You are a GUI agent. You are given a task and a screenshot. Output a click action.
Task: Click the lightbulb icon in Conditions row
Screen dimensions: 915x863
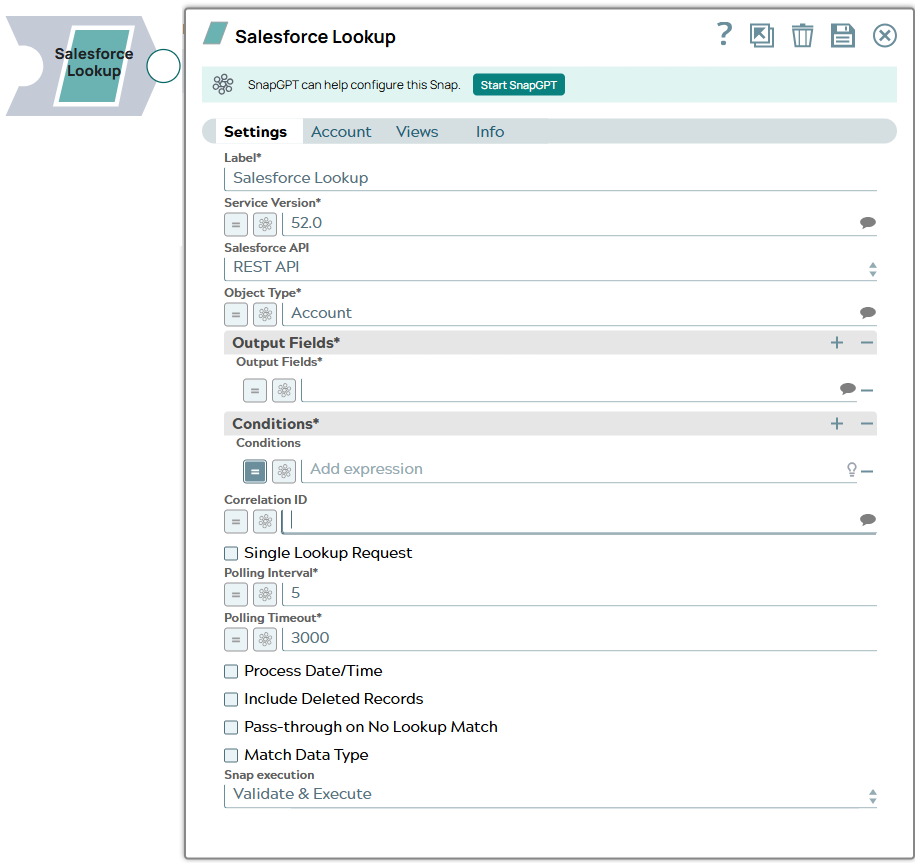[852, 470]
